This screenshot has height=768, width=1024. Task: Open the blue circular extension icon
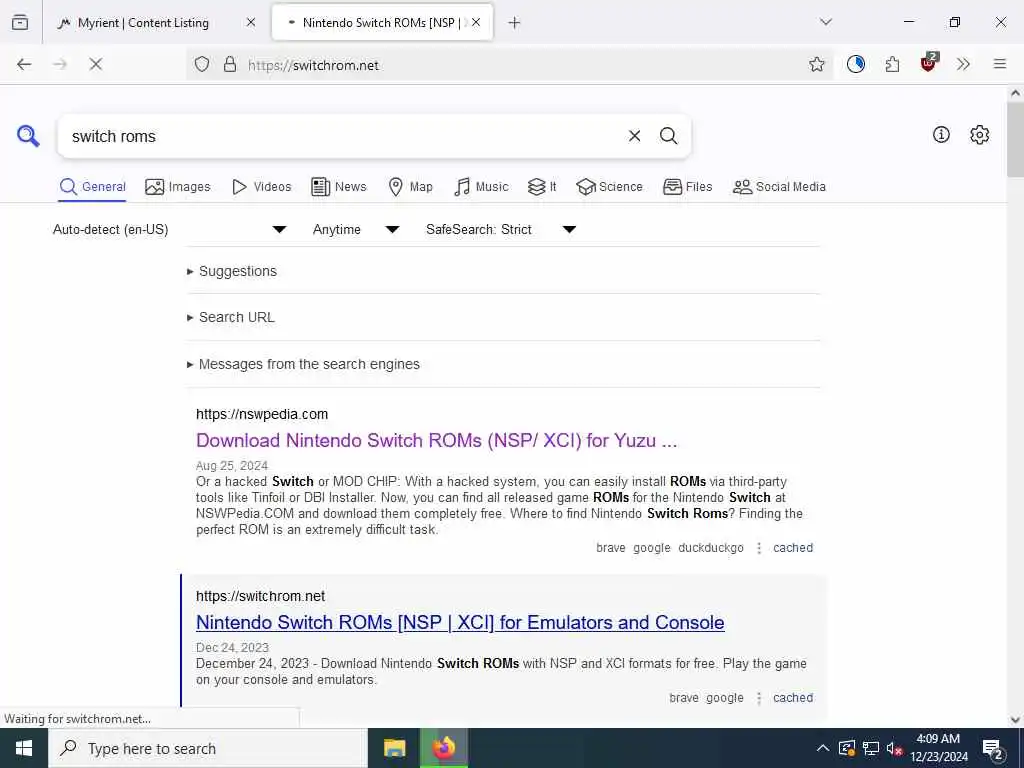[x=856, y=64]
